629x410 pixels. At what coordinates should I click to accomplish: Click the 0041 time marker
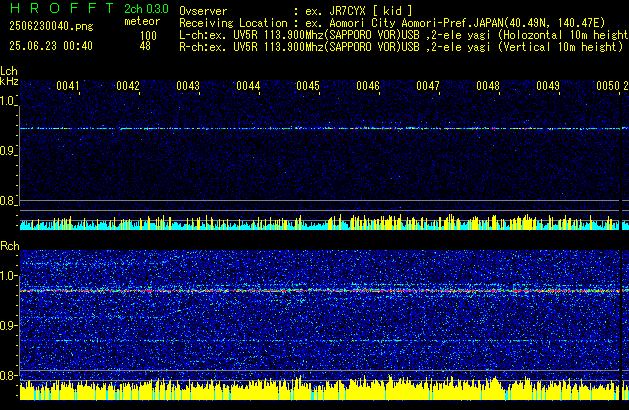click(x=68, y=86)
